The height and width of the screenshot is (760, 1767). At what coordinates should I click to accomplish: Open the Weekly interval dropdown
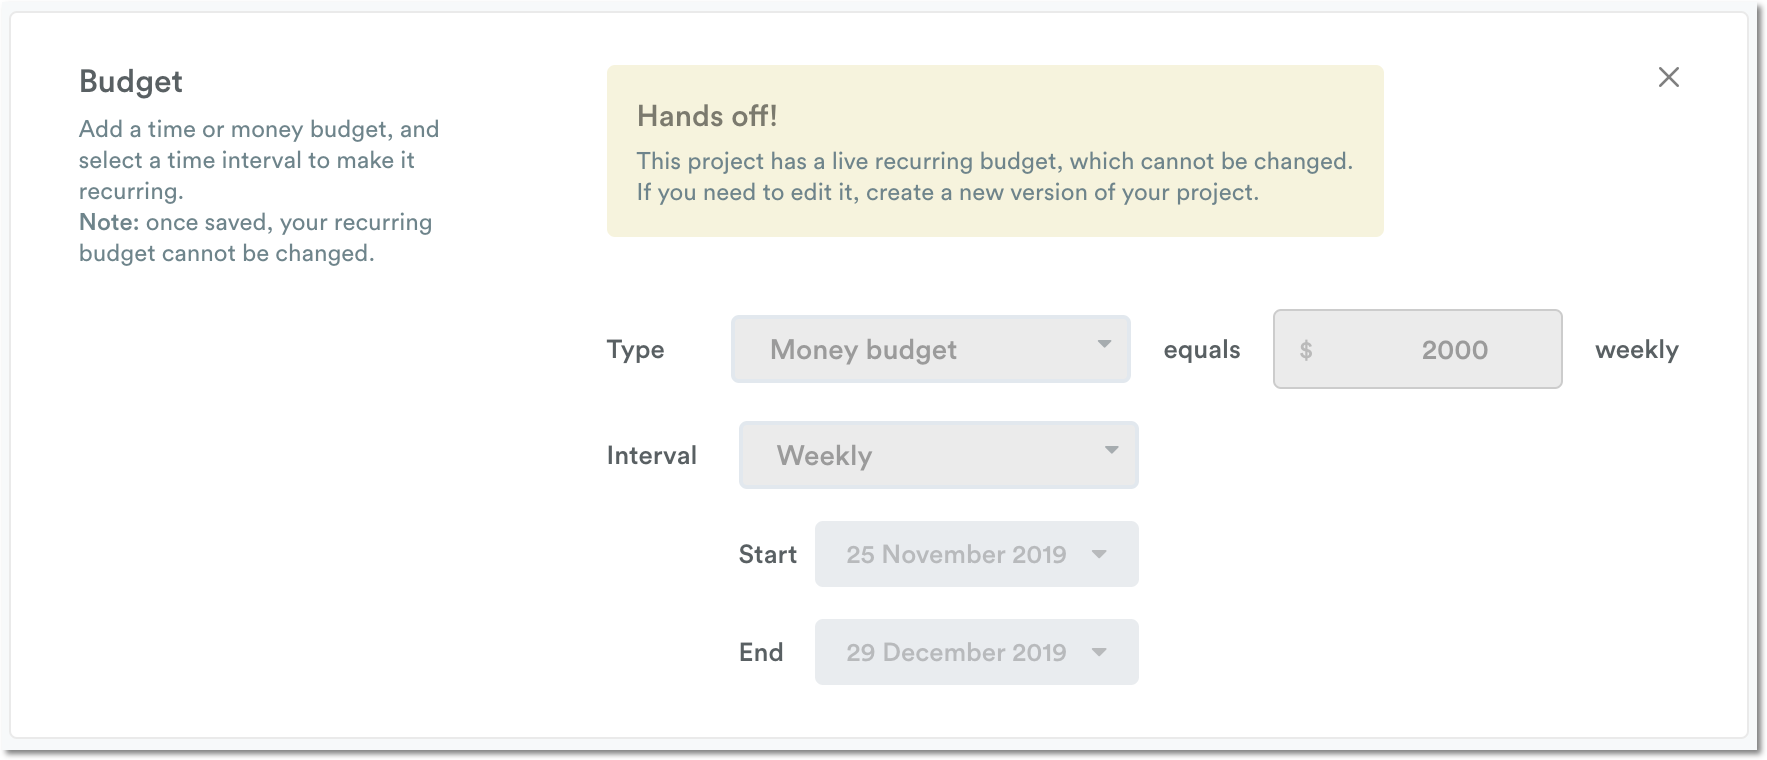point(937,455)
